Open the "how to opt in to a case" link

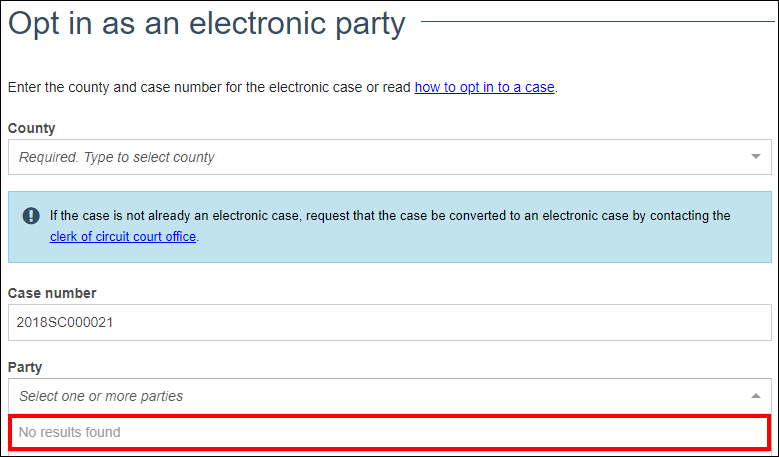(484, 87)
